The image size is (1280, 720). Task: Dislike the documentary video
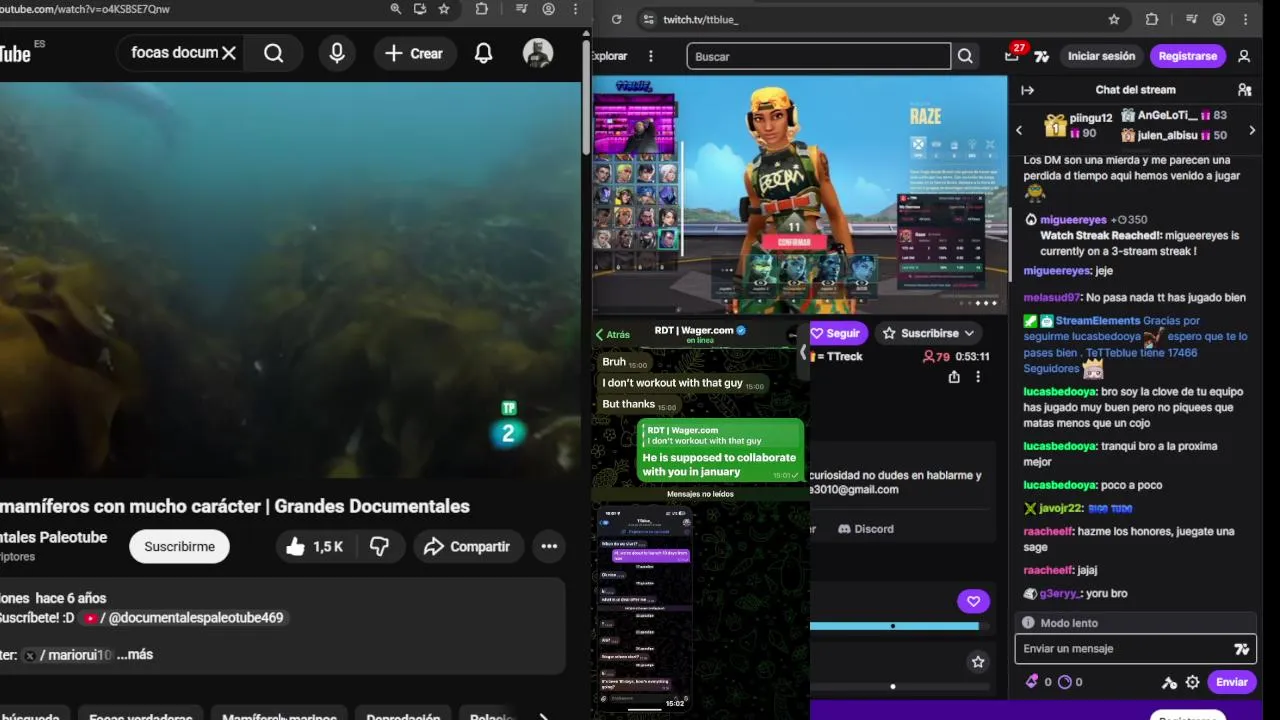coord(380,546)
